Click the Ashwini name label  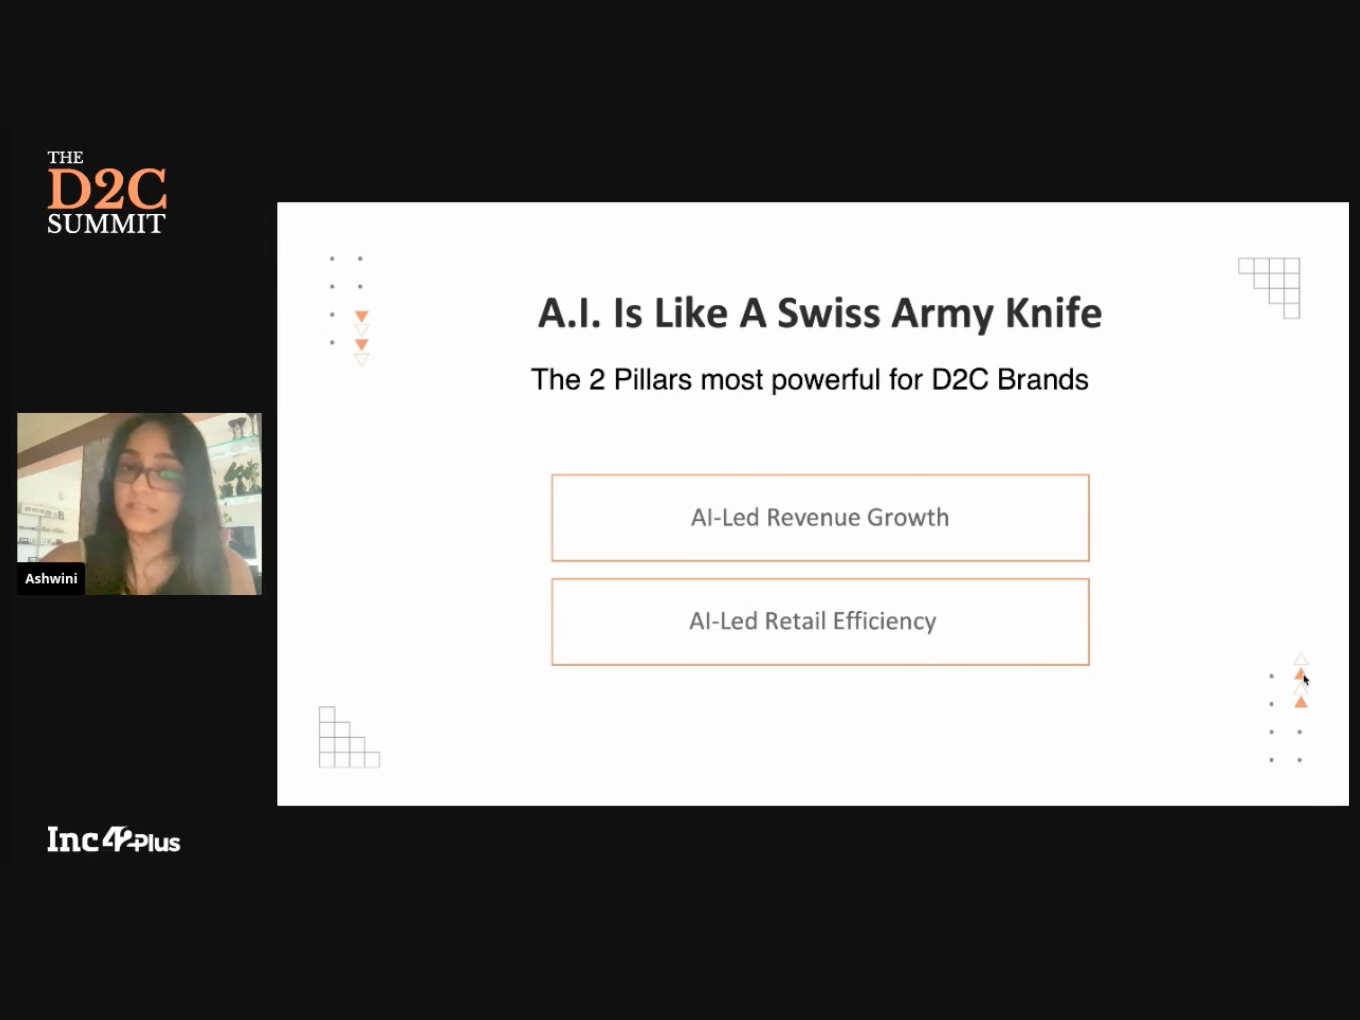51,579
